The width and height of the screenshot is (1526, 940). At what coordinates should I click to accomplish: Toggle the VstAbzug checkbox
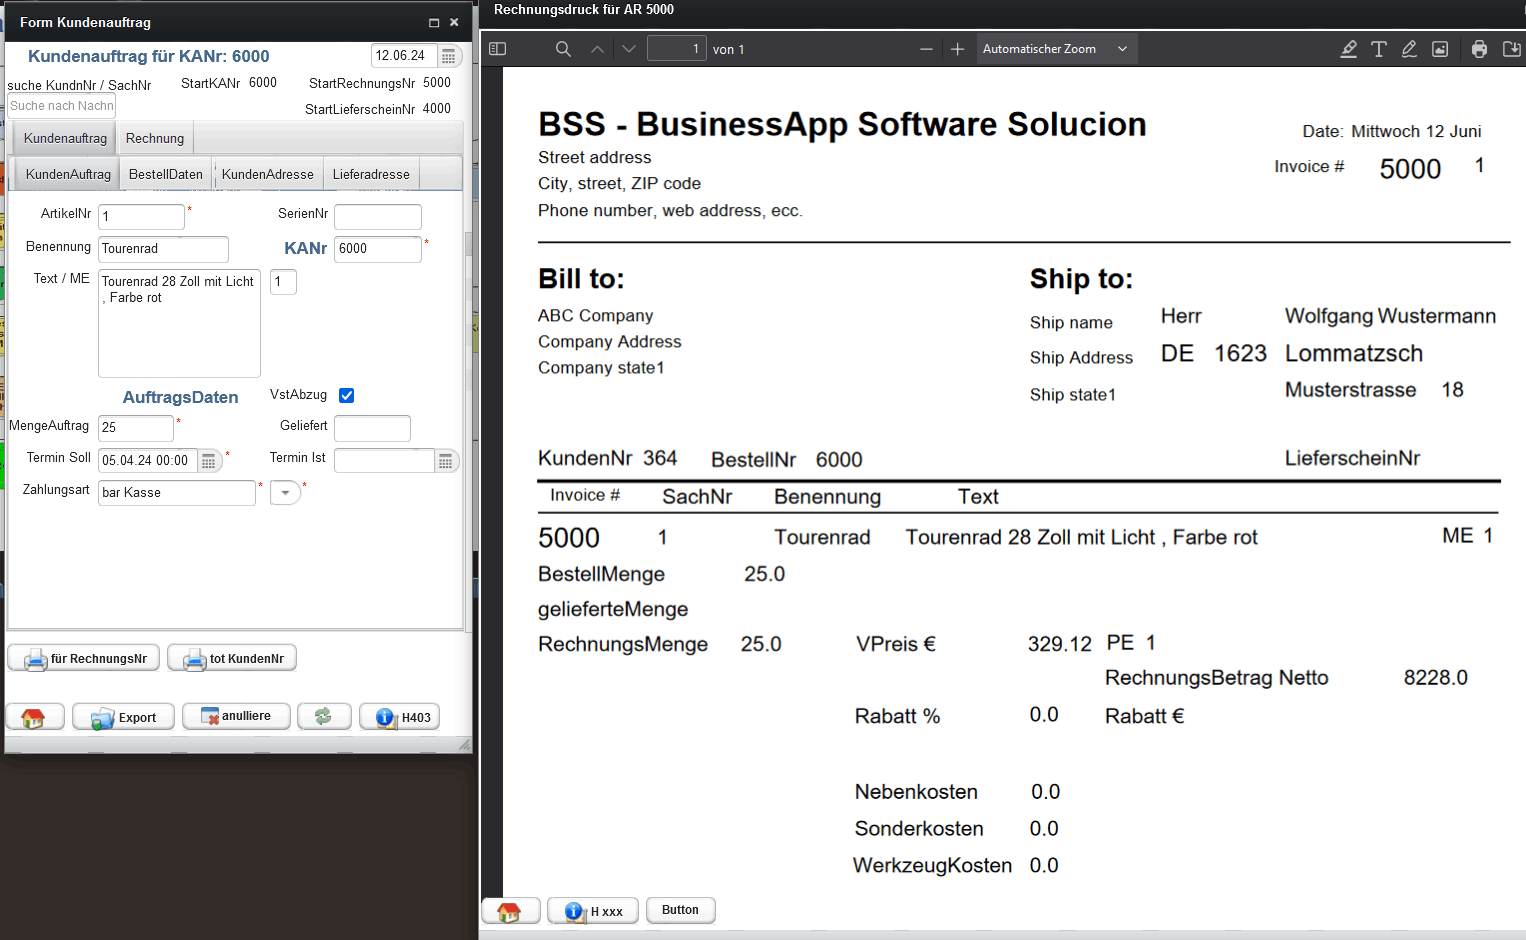click(x=347, y=395)
